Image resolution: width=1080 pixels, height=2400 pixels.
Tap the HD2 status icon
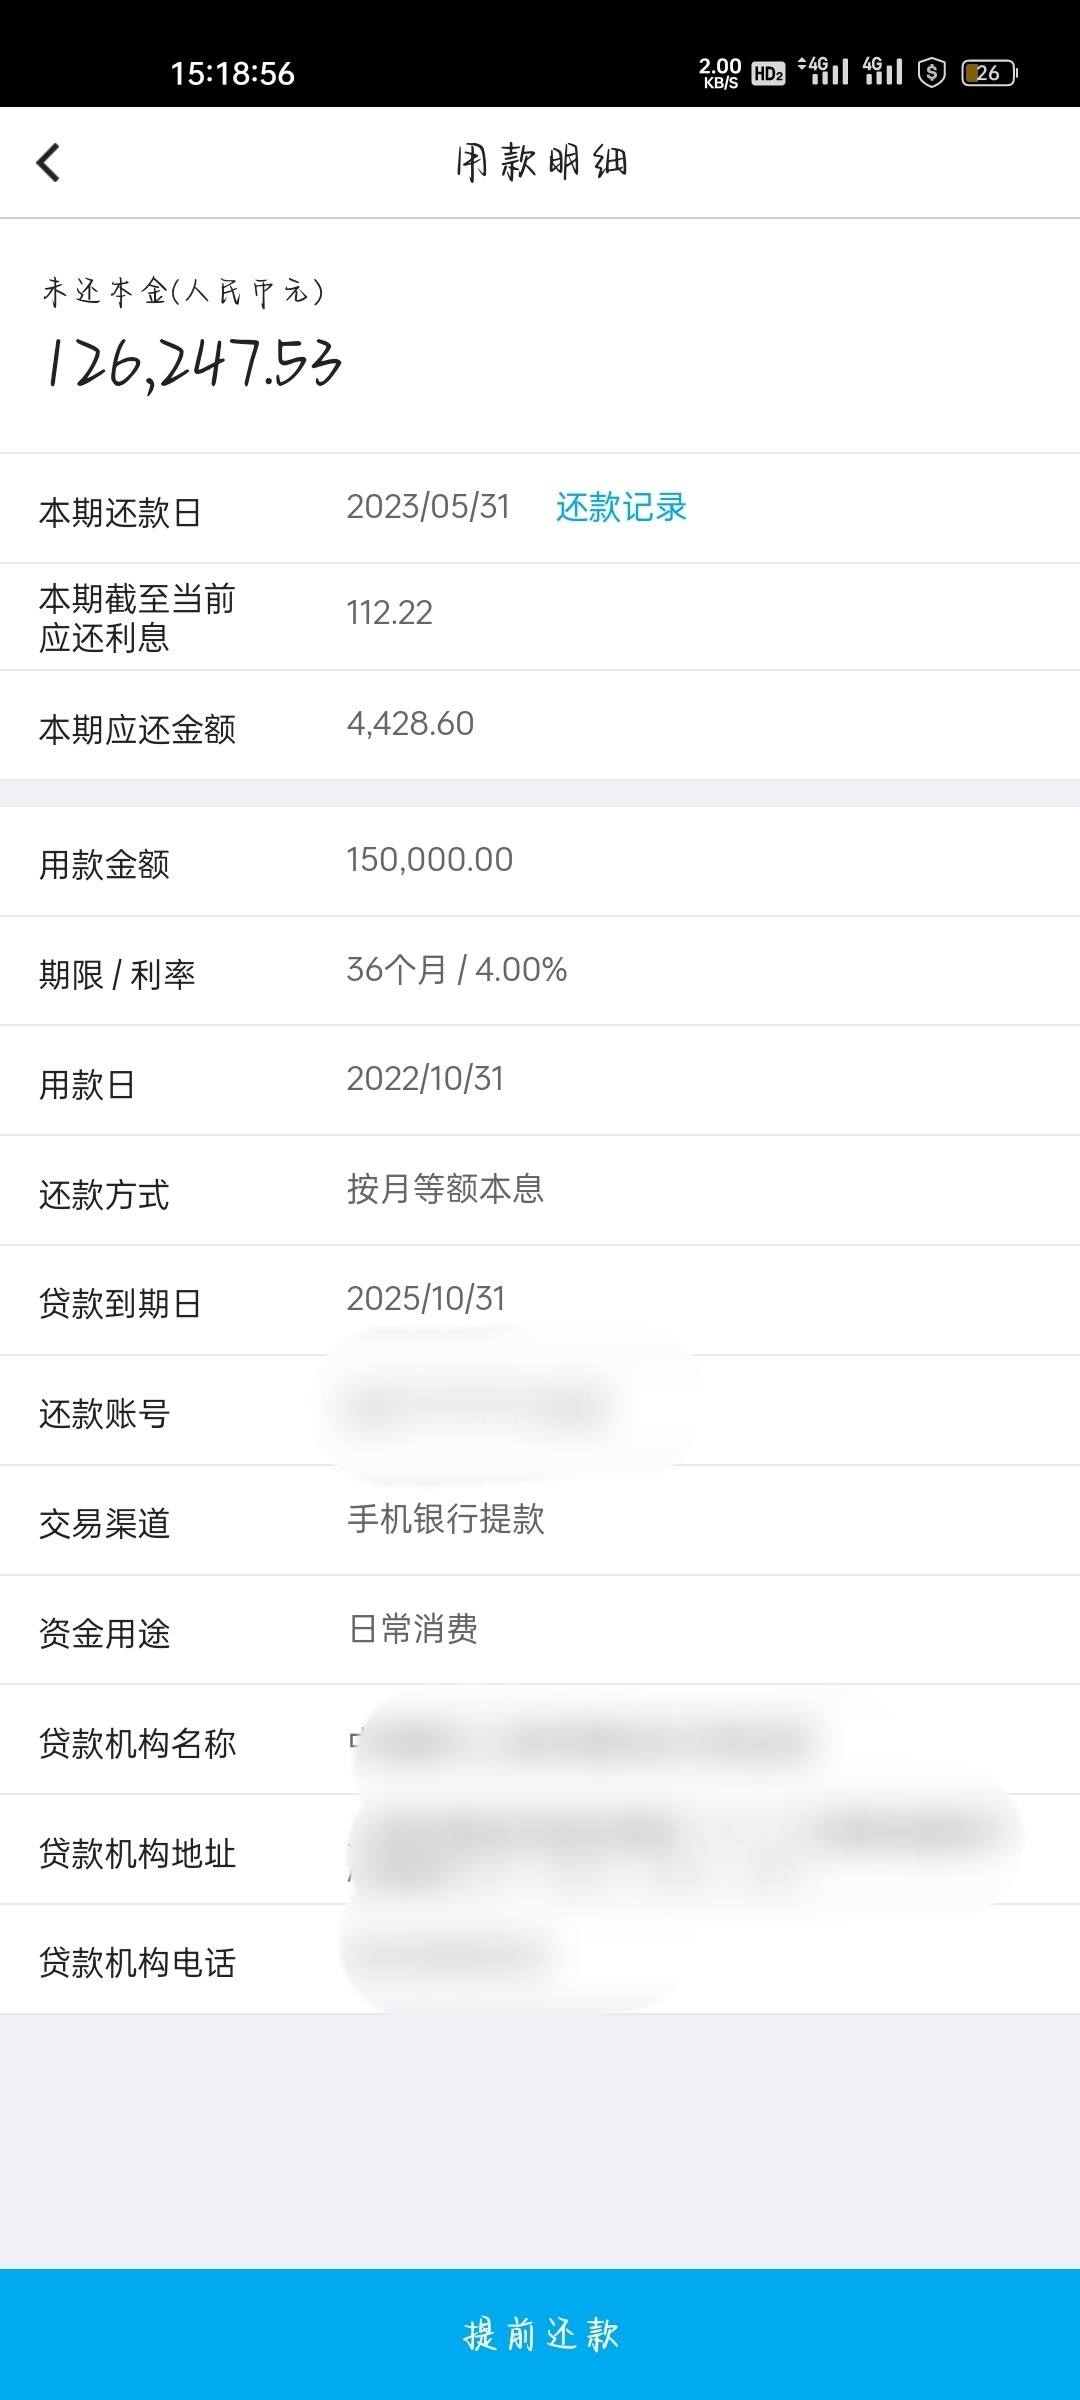tap(768, 73)
